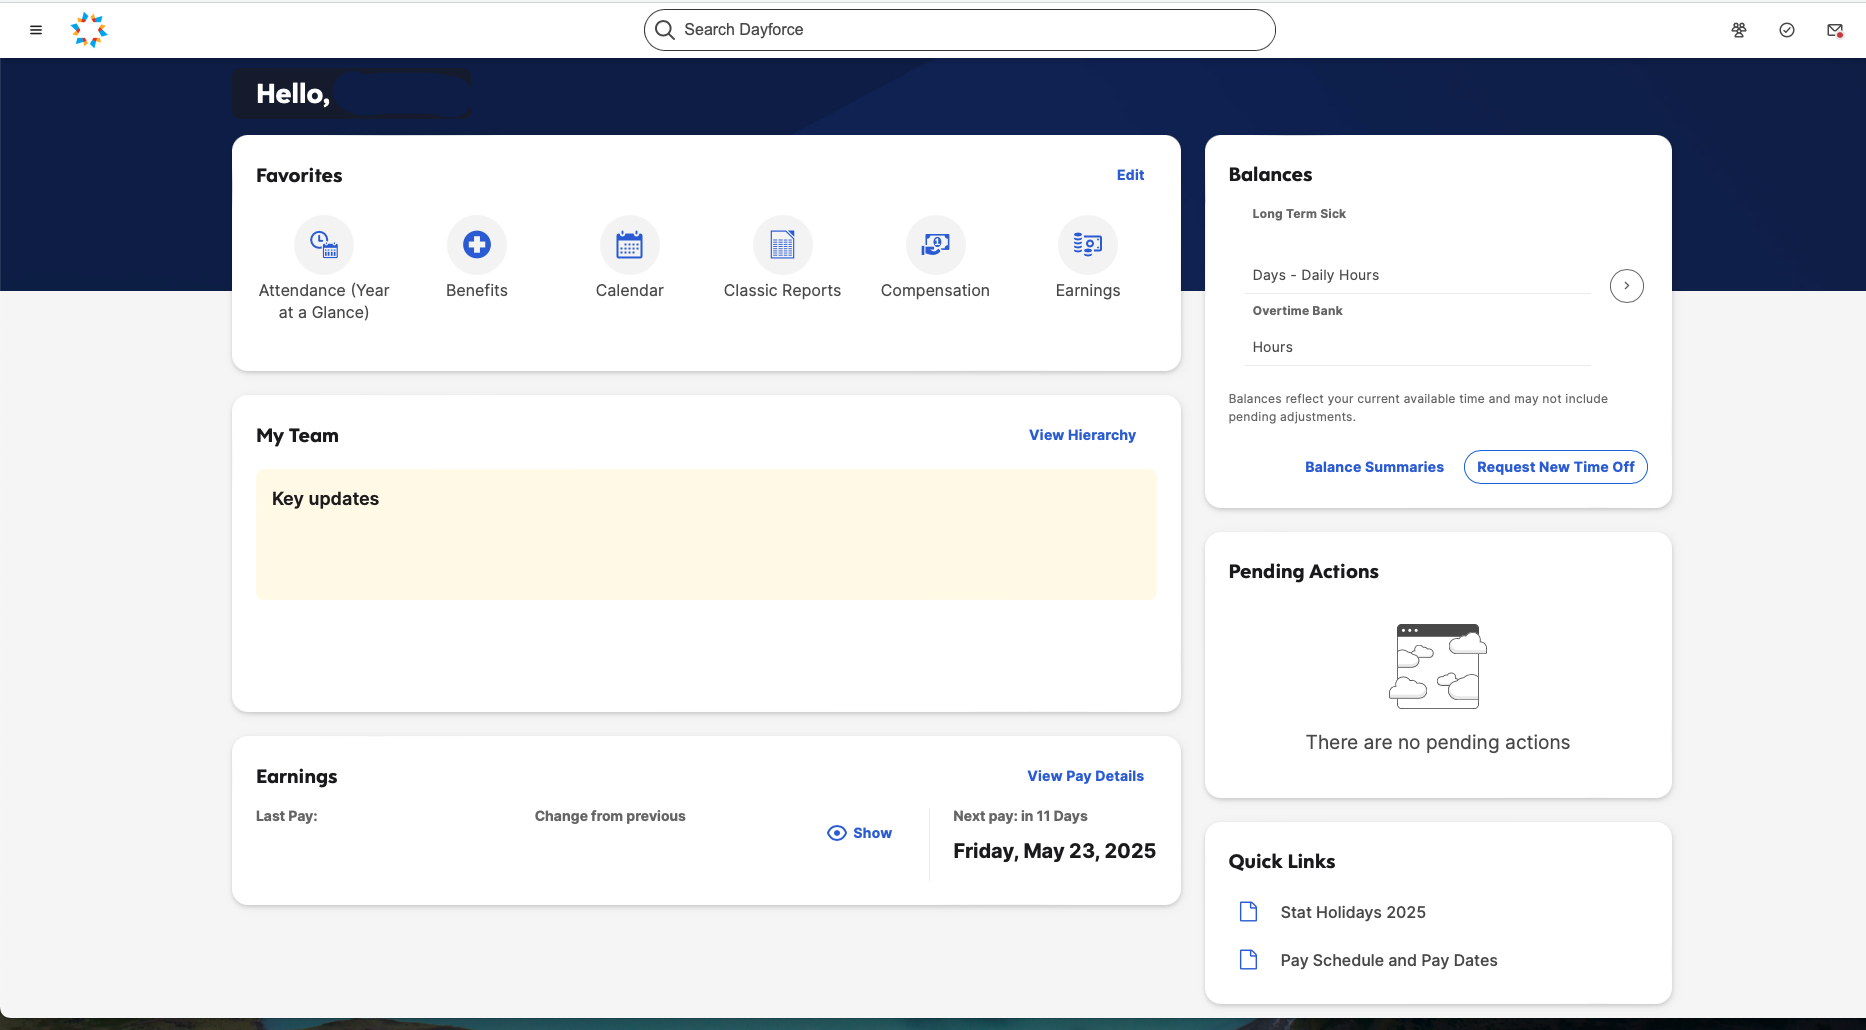Click the 'My Team' heading

297,436
